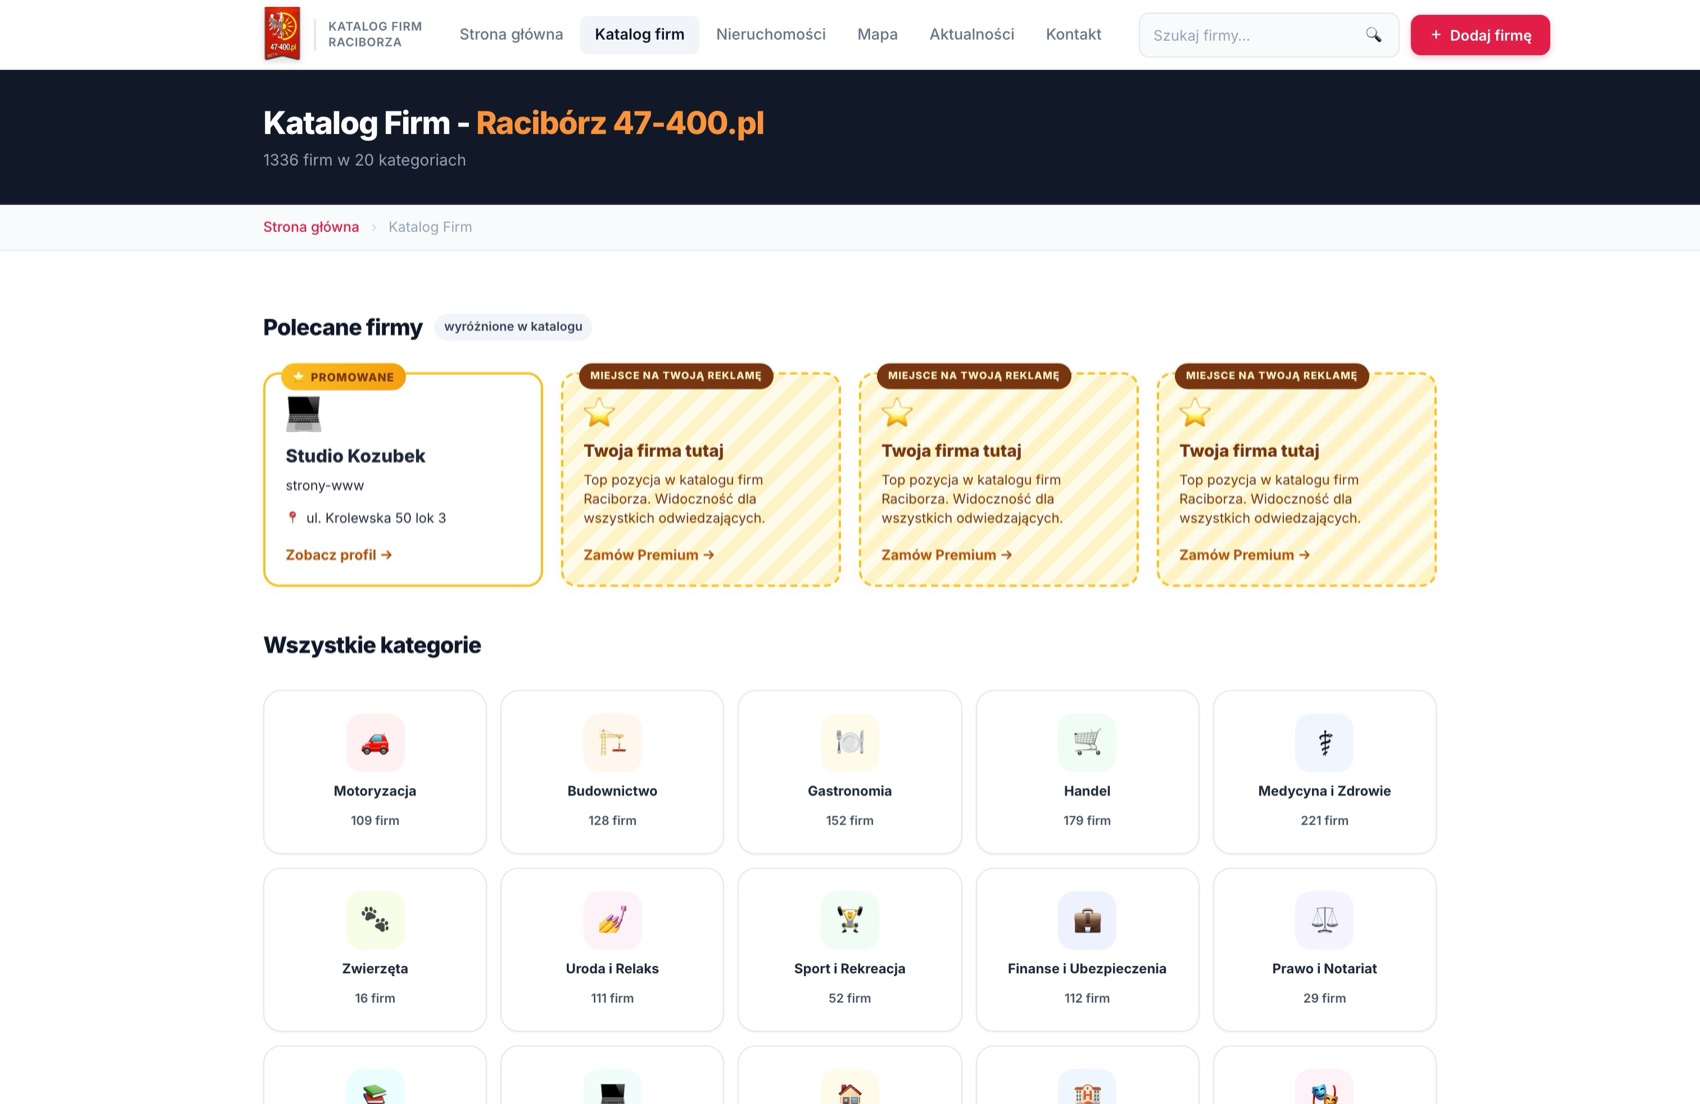Open the Zobacz profil link for Studio Kozubek

click(339, 555)
